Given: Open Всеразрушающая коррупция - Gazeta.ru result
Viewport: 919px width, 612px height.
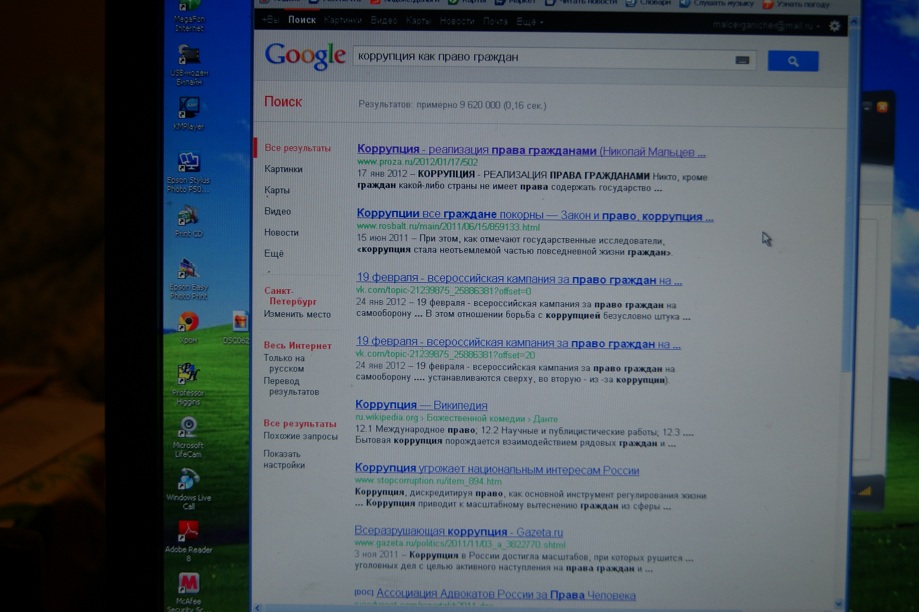Looking at the screenshot, I should point(458,532).
